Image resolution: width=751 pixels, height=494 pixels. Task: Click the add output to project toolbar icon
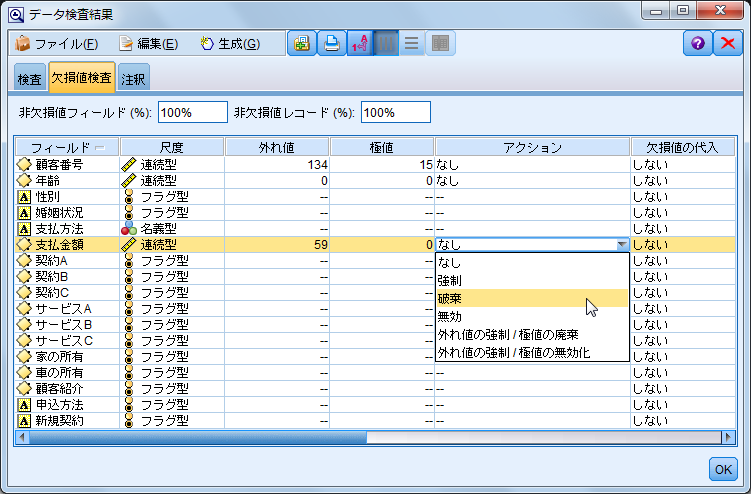pos(302,44)
